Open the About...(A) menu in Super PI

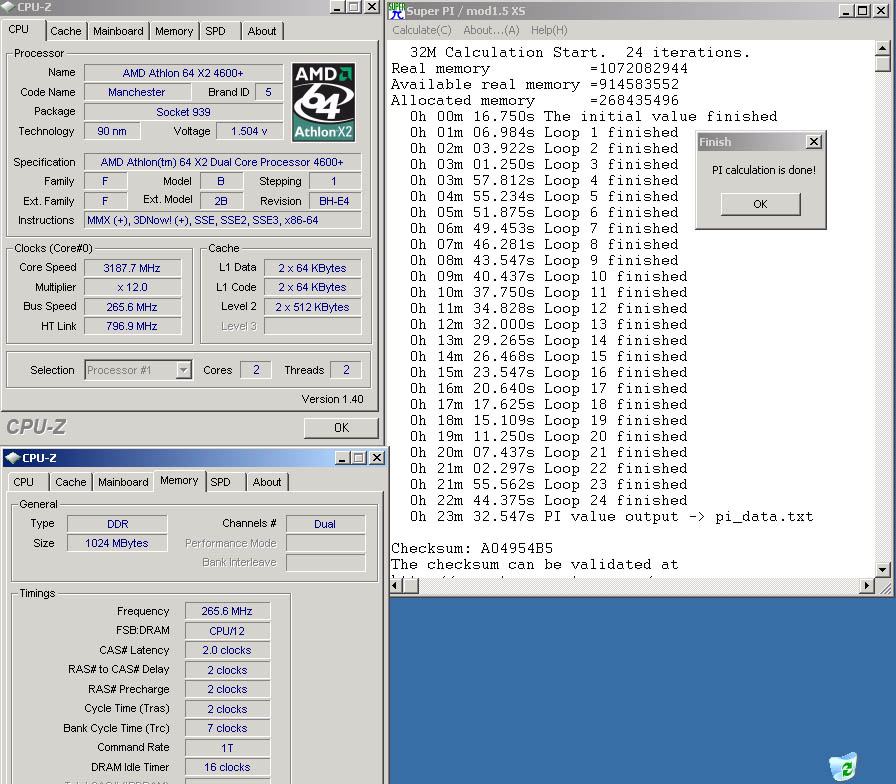pyautogui.click(x=491, y=30)
